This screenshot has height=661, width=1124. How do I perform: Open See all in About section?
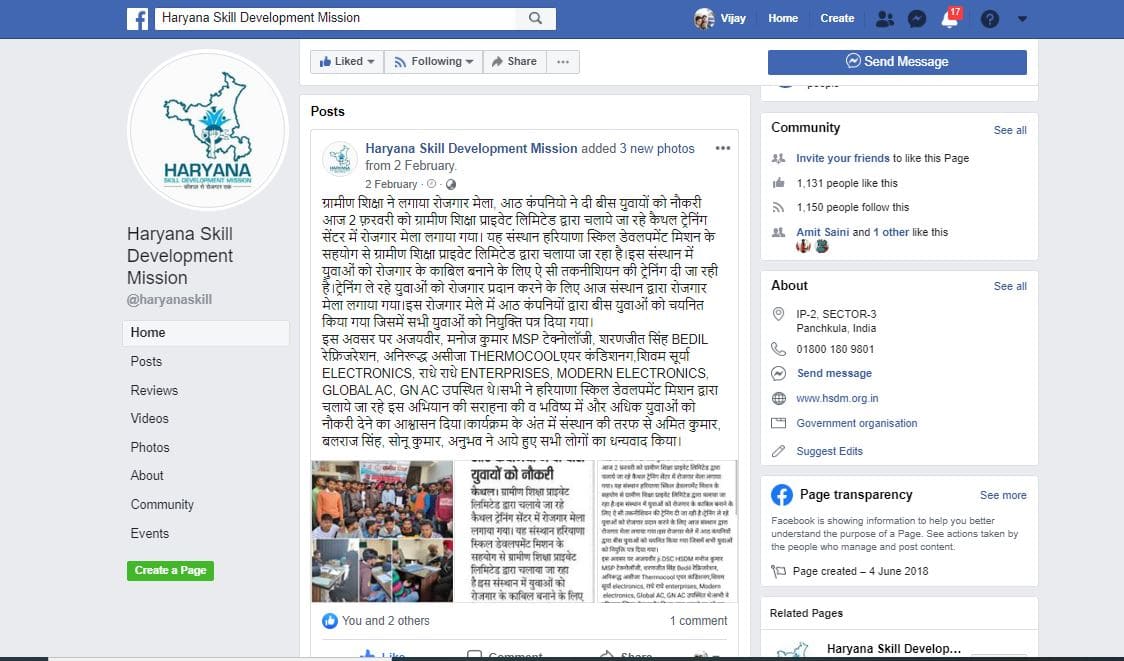(1010, 286)
